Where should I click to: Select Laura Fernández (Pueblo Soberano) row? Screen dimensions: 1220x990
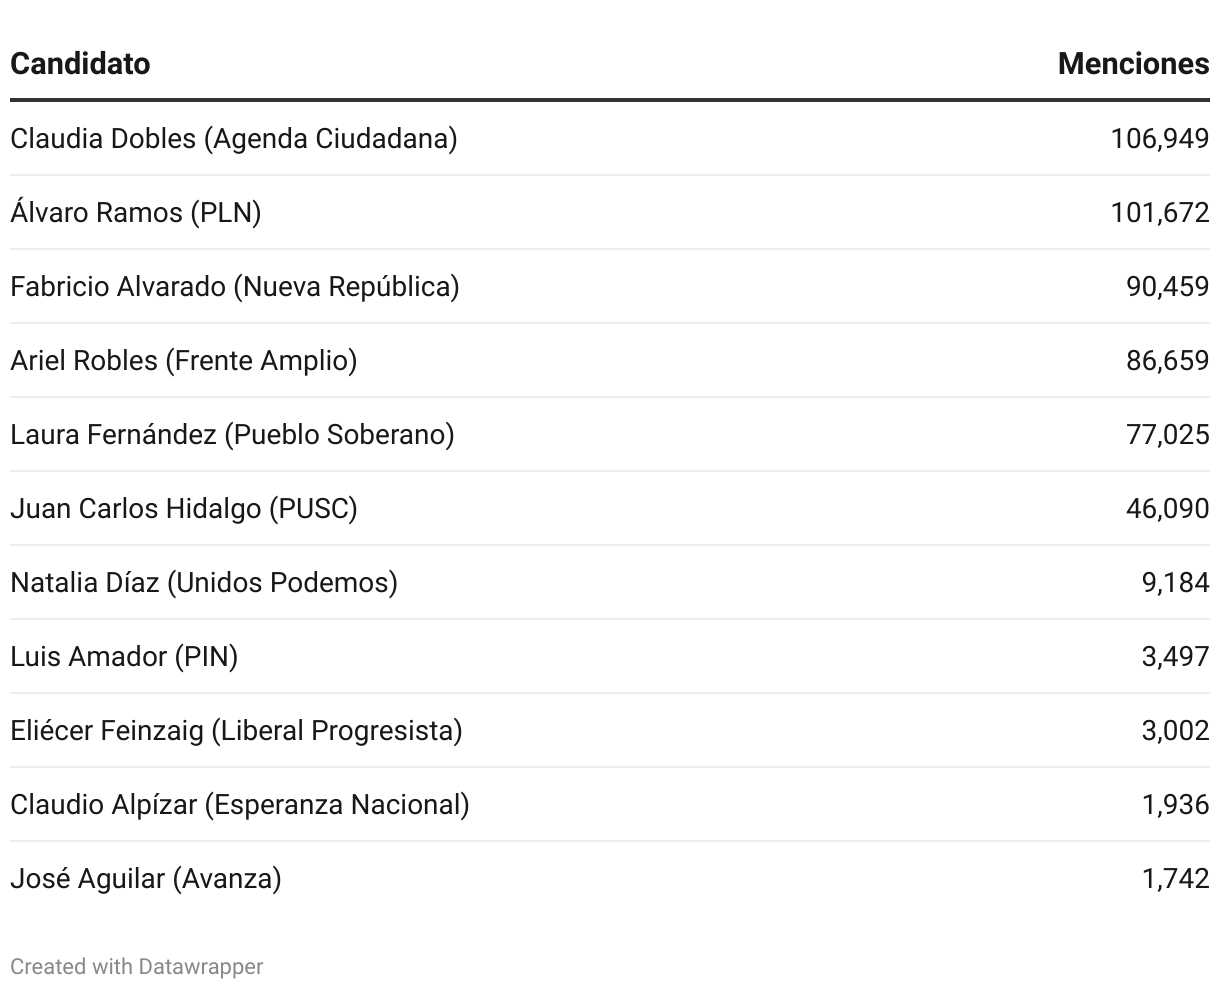click(232, 434)
